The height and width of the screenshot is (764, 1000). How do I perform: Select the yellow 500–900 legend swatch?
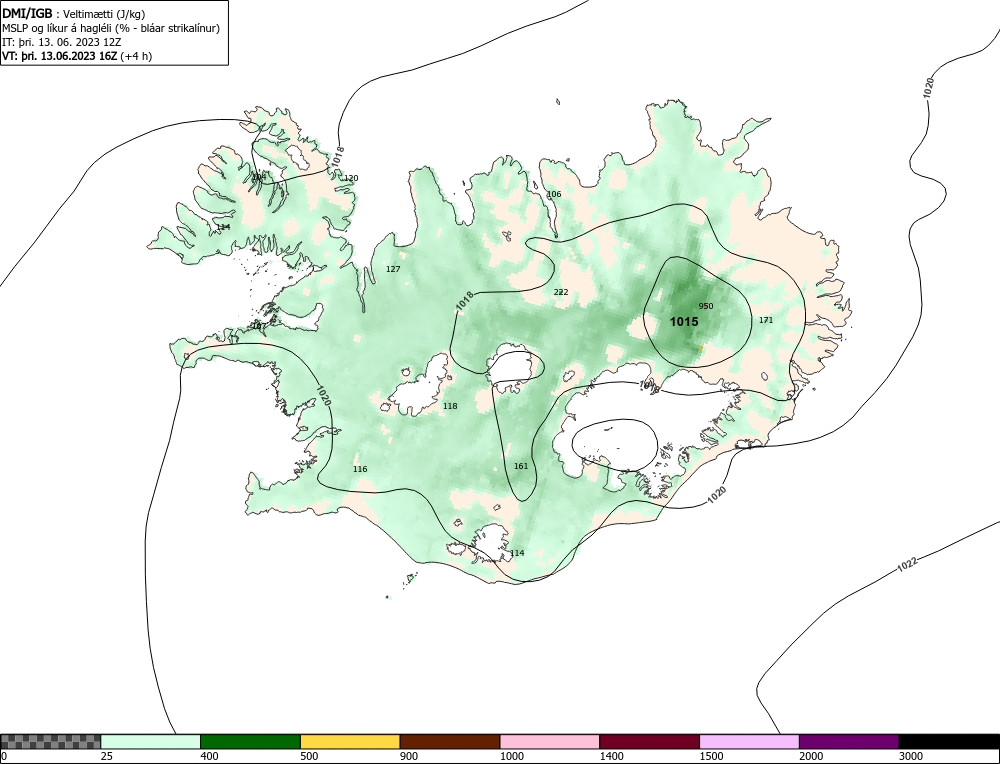tap(350, 741)
